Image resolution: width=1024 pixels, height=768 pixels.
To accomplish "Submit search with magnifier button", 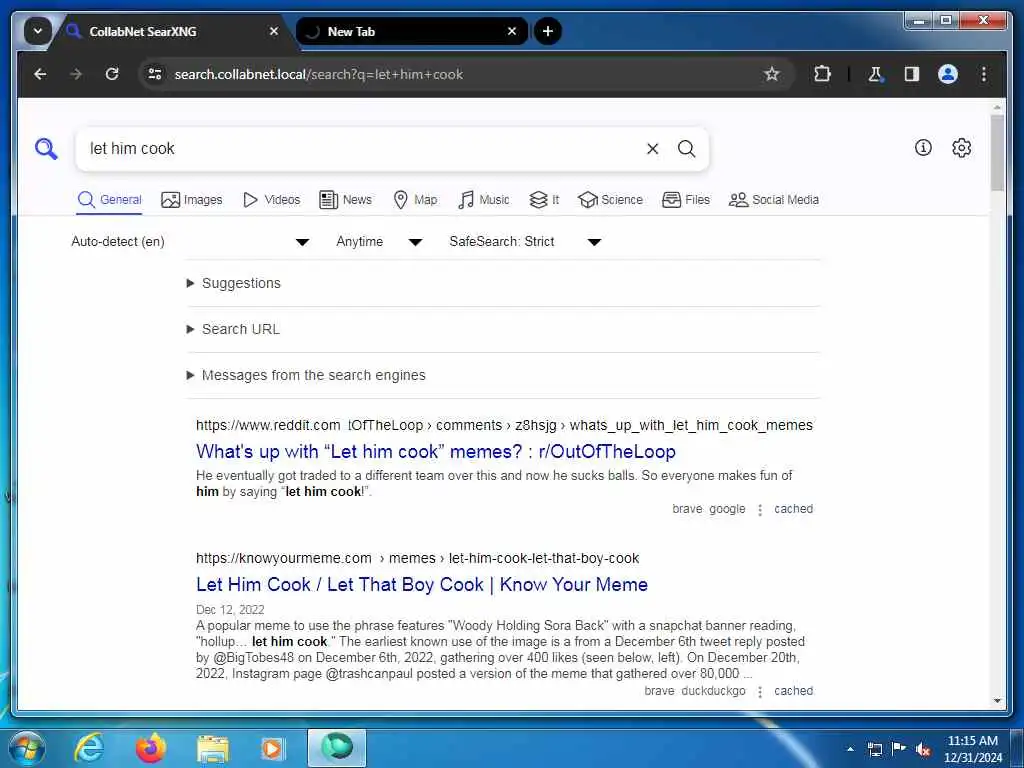I will tap(686, 149).
